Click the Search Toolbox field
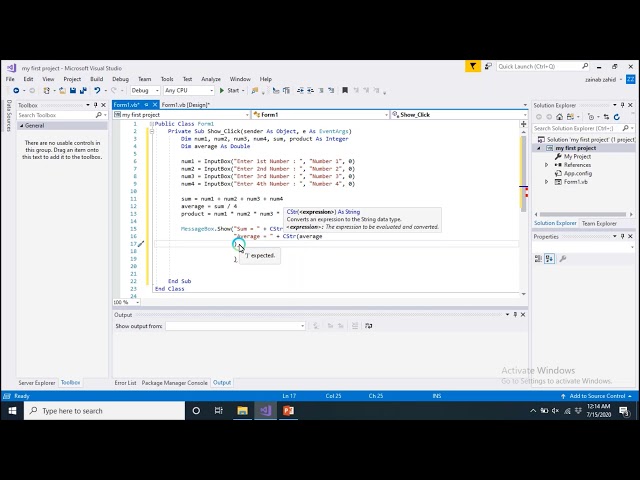 [x=62, y=116]
